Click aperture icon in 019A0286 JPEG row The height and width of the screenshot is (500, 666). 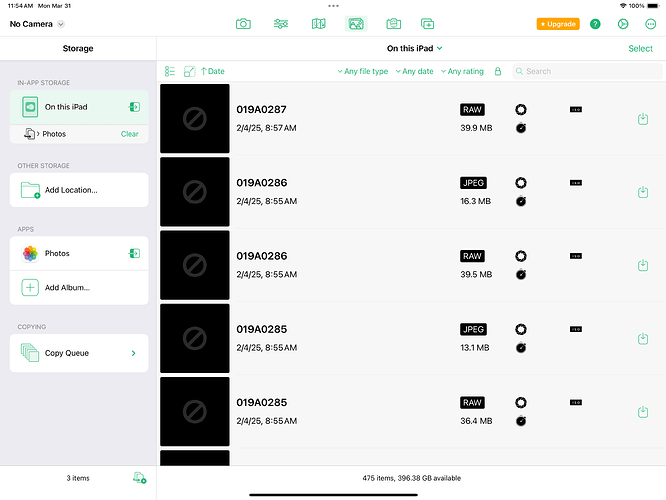(521, 183)
